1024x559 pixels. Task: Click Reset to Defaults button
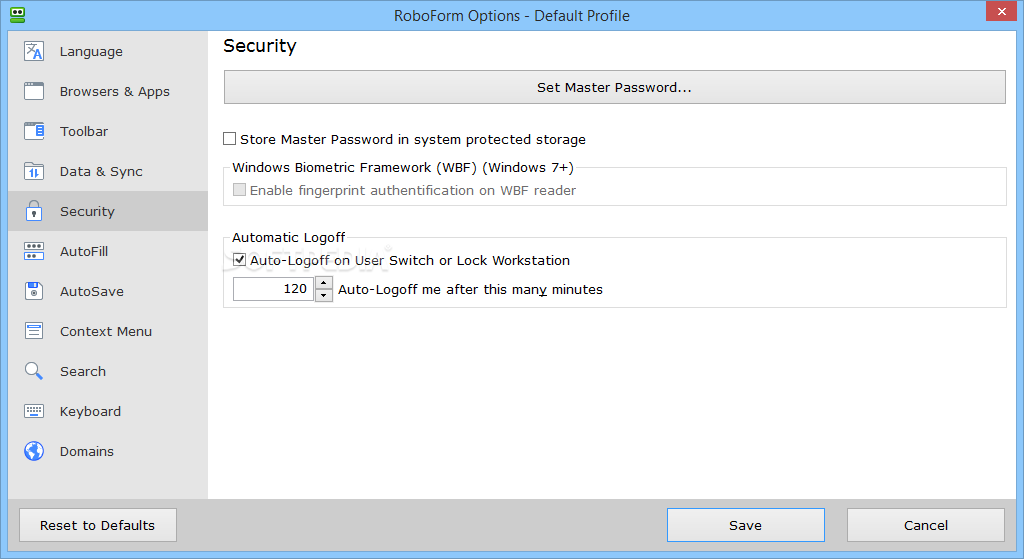pos(98,525)
